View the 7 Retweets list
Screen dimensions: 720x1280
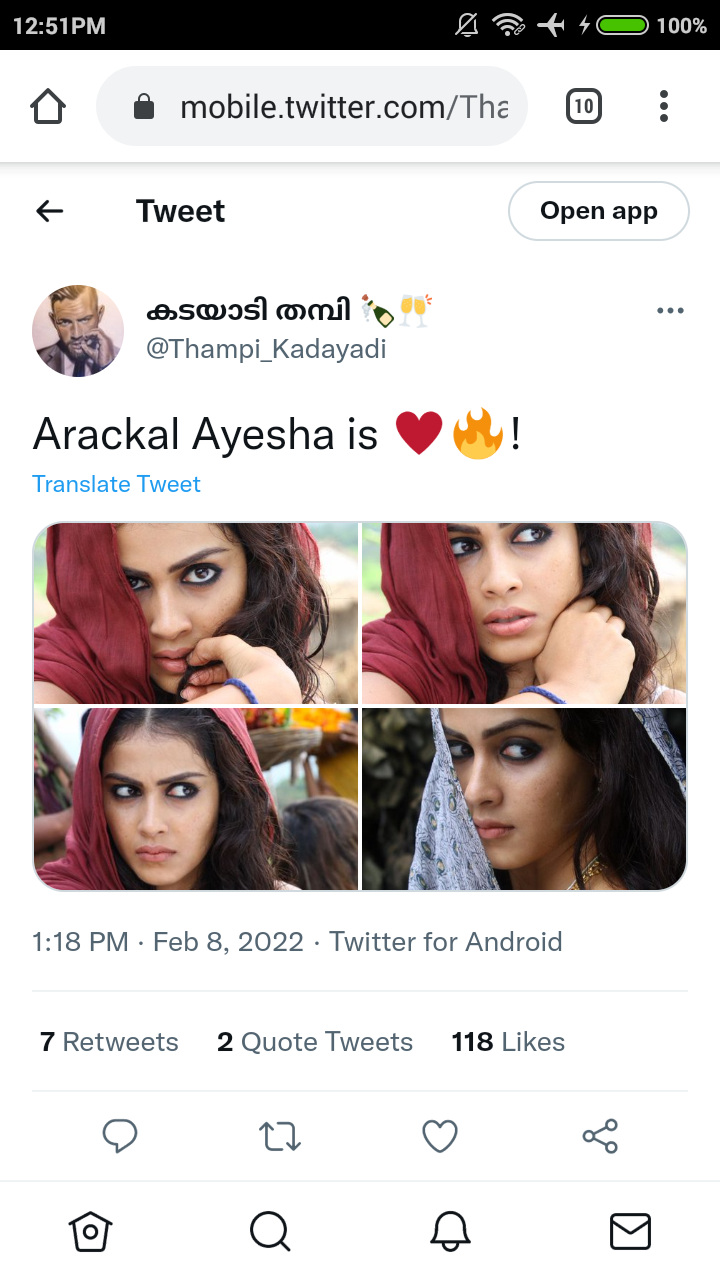pyautogui.click(x=109, y=1042)
